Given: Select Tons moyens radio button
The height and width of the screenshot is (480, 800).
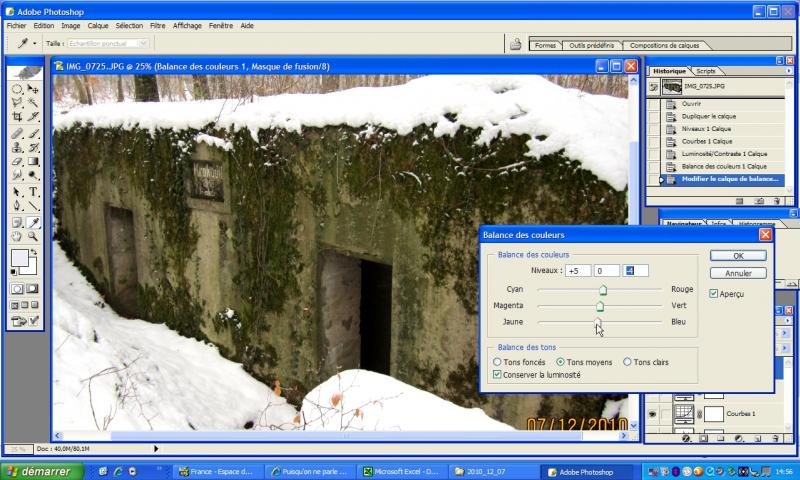Looking at the screenshot, I should [x=560, y=362].
